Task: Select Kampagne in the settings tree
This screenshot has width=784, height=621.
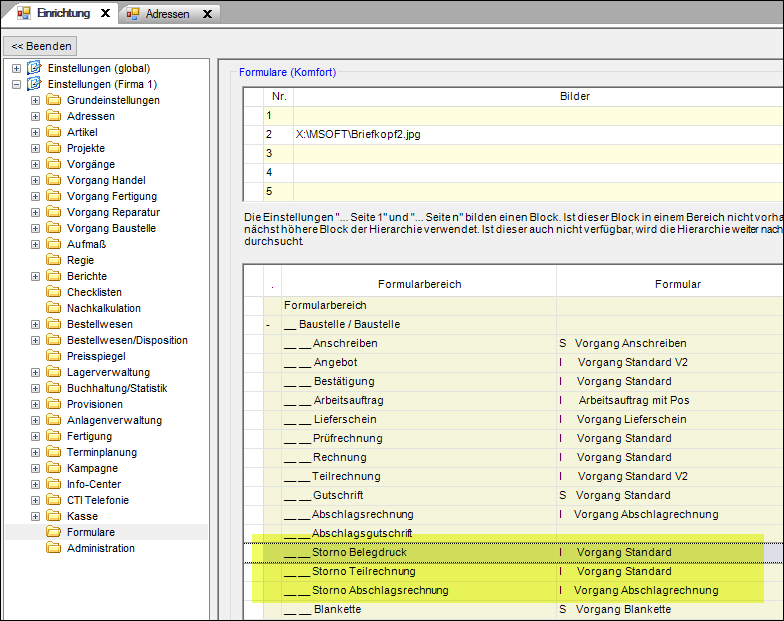Action: pyautogui.click(x=92, y=468)
